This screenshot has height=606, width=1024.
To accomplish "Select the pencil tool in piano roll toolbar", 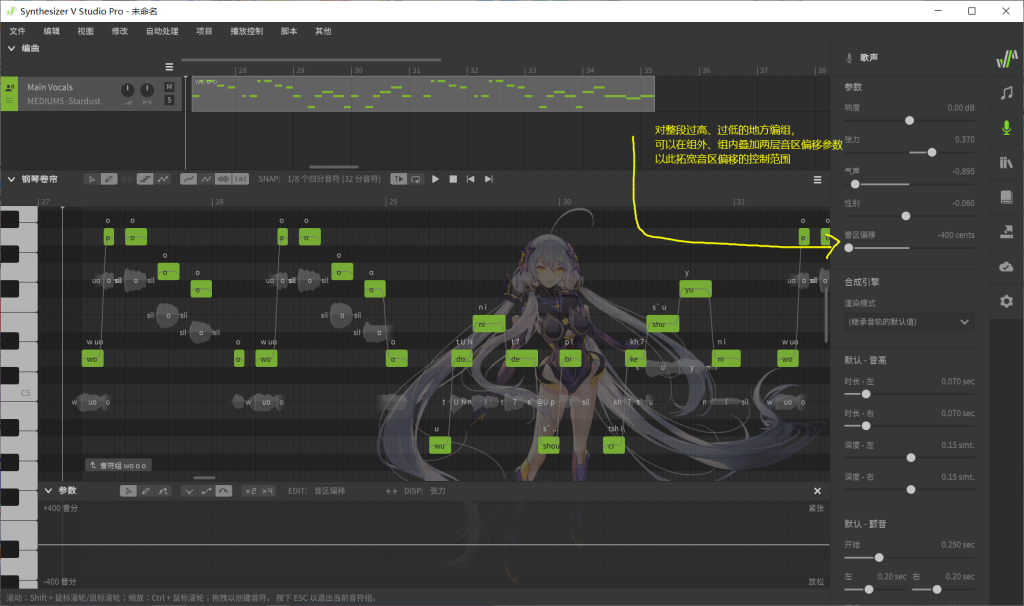I will click(109, 179).
